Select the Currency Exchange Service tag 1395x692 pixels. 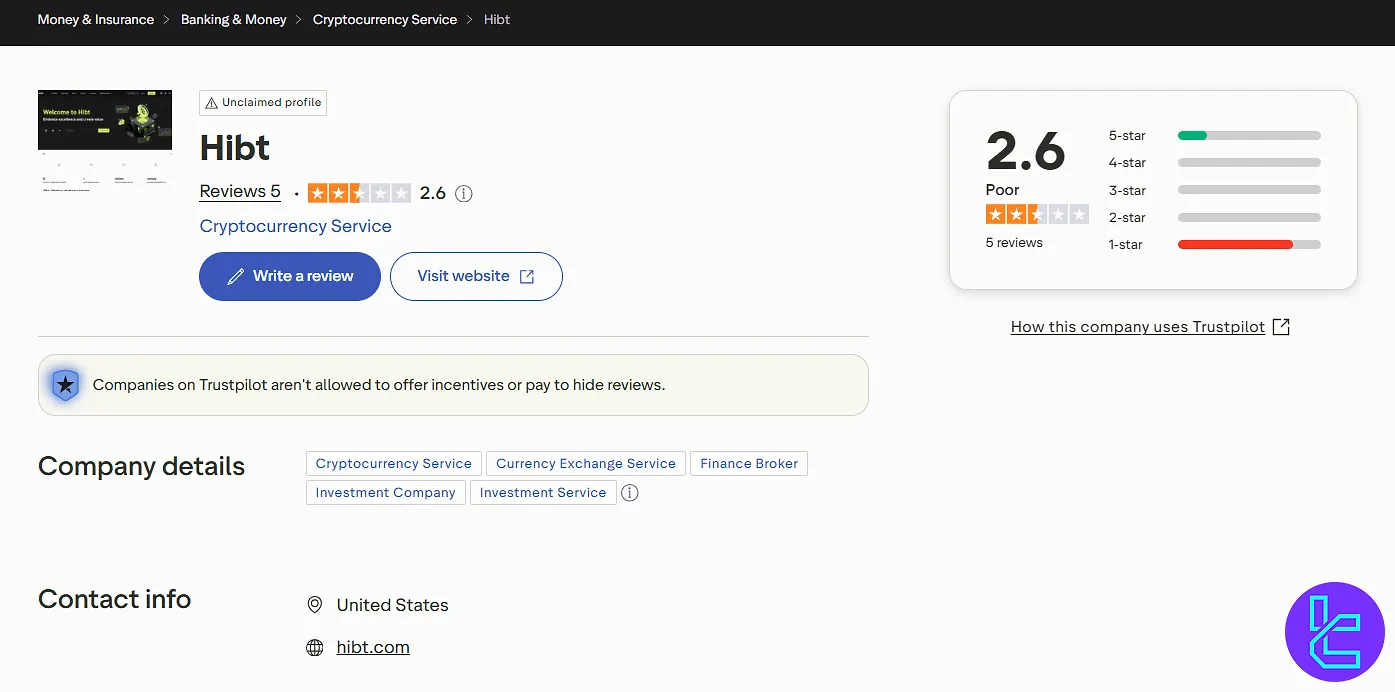[x=586, y=464]
